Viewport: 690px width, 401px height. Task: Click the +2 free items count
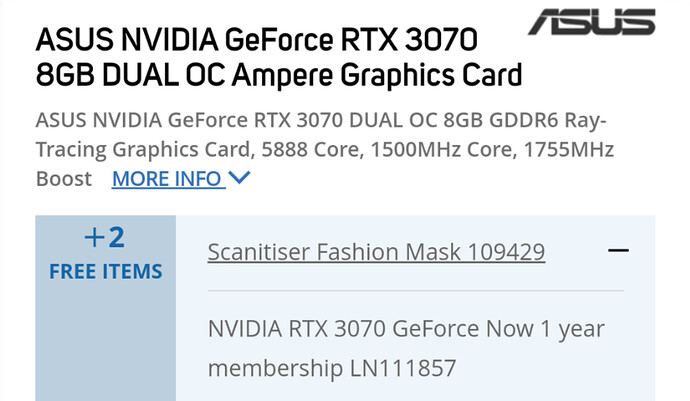[105, 238]
